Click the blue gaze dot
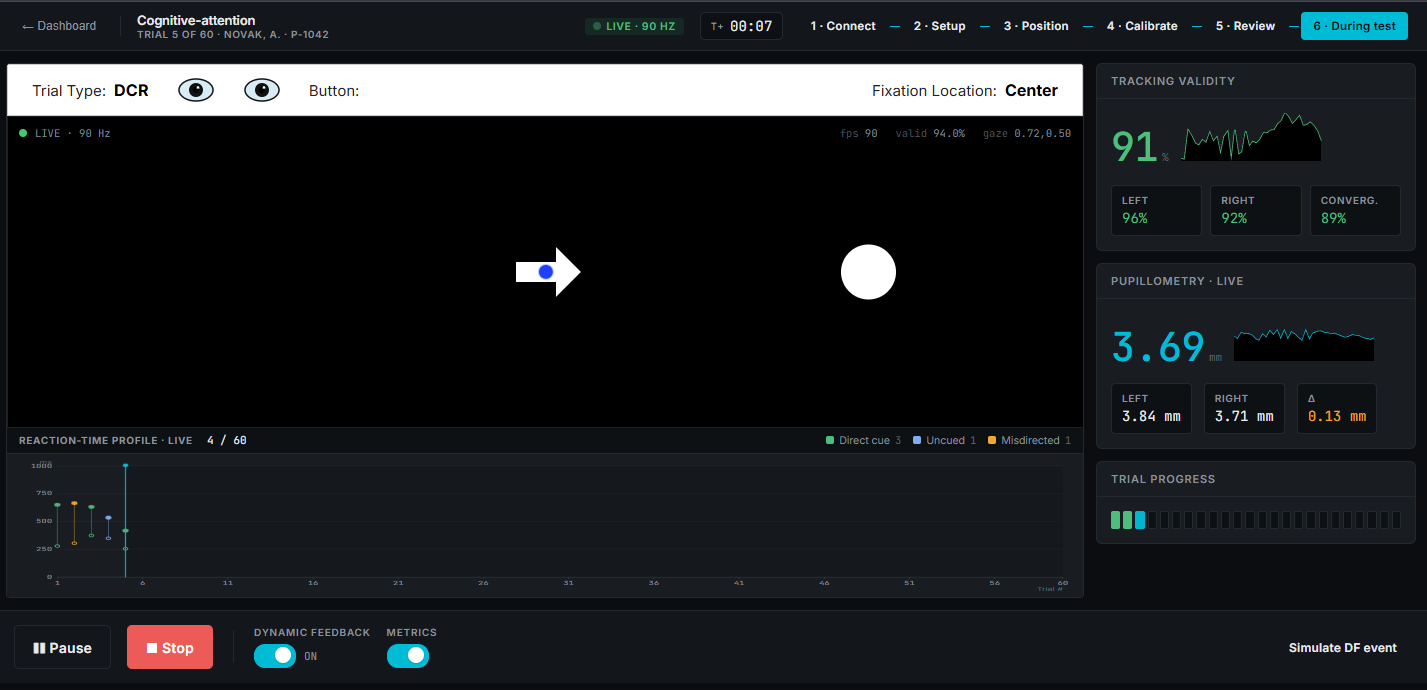 (x=546, y=271)
